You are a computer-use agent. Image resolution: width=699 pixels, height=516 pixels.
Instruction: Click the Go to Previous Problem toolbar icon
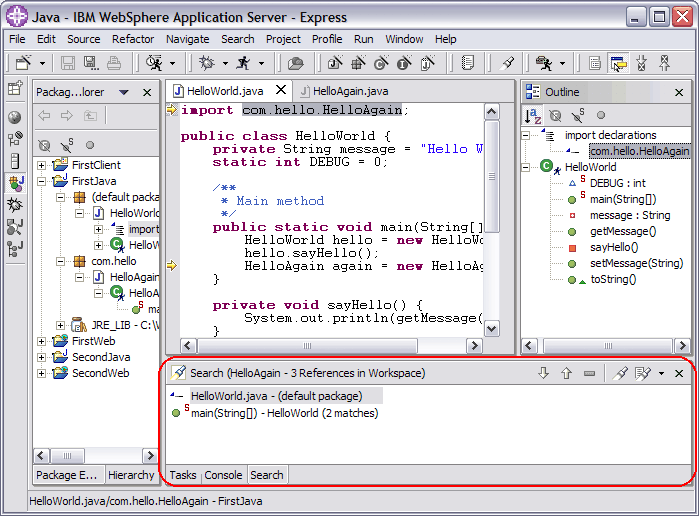point(665,63)
